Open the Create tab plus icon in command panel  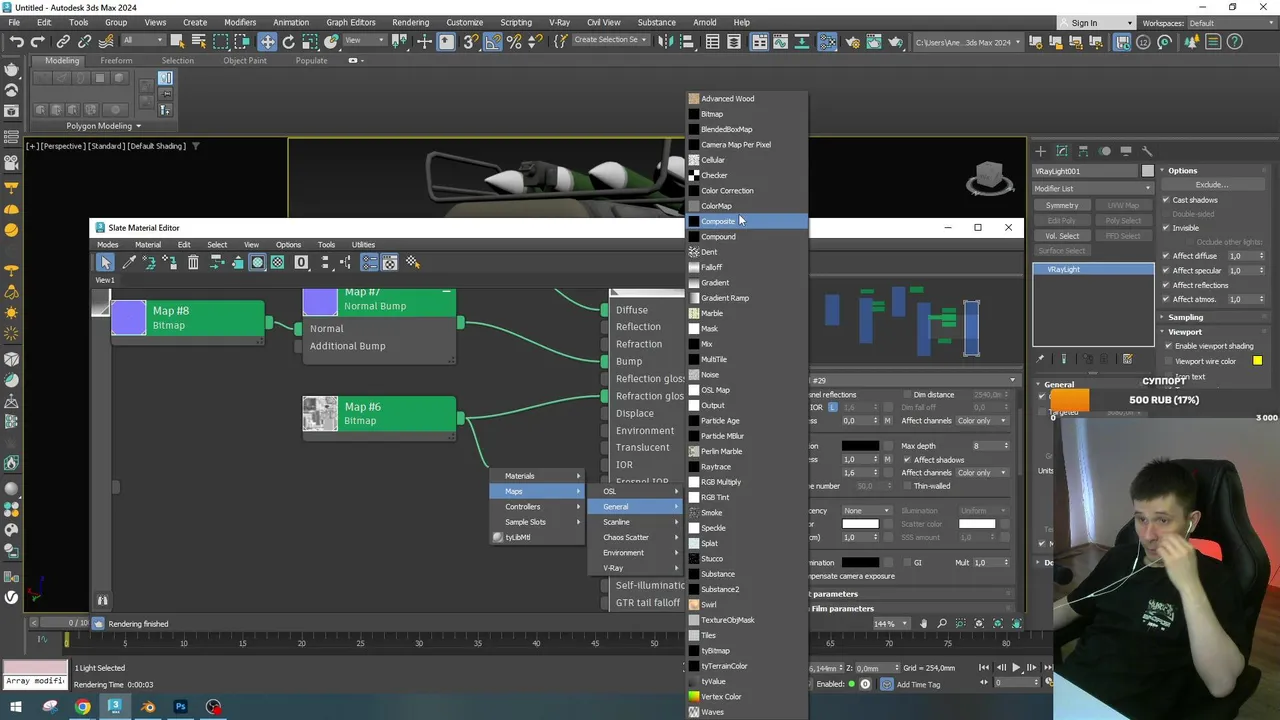(x=1040, y=151)
